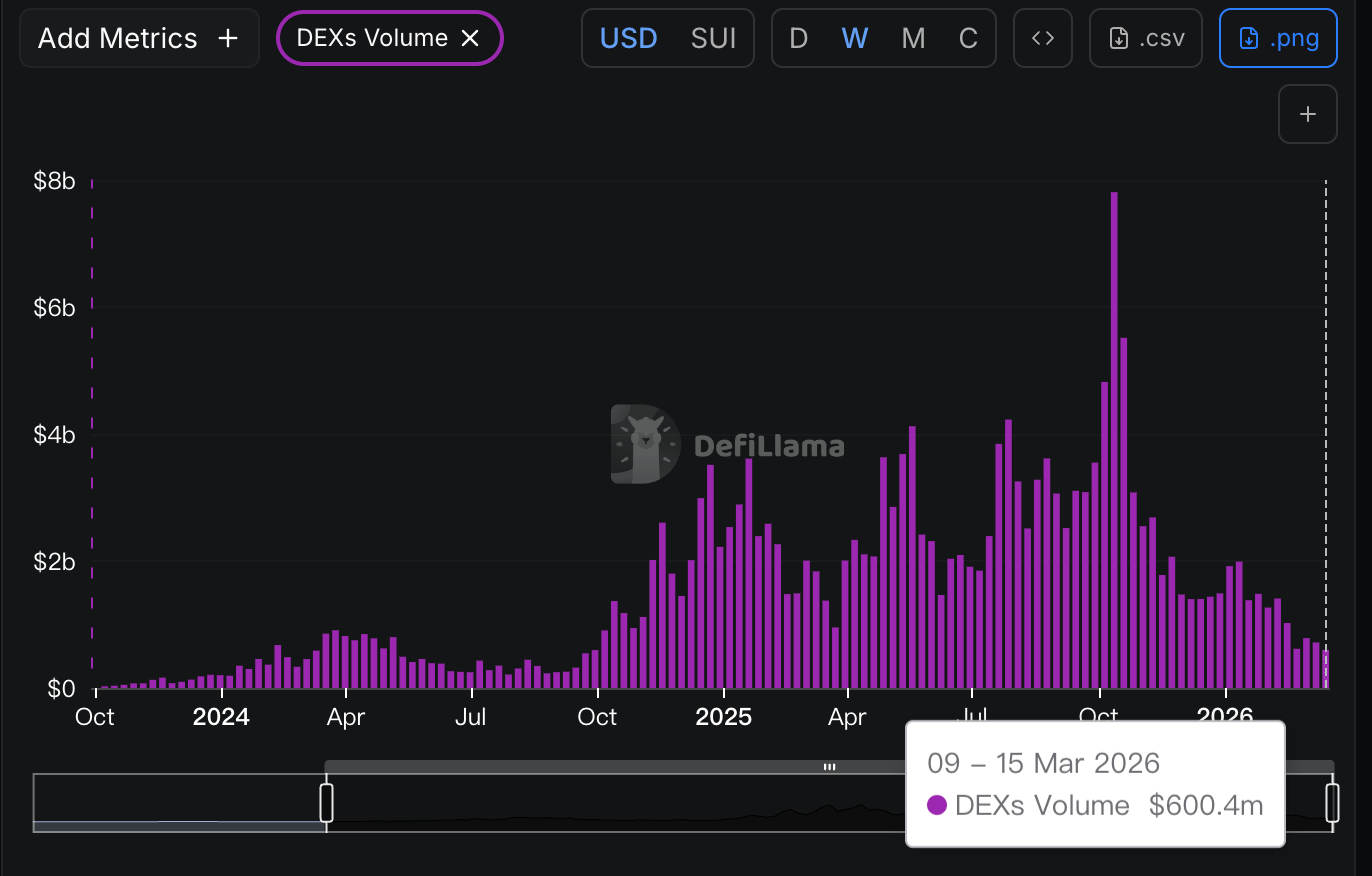Select weekly (W) interval
The height and width of the screenshot is (876, 1372).
tap(855, 38)
